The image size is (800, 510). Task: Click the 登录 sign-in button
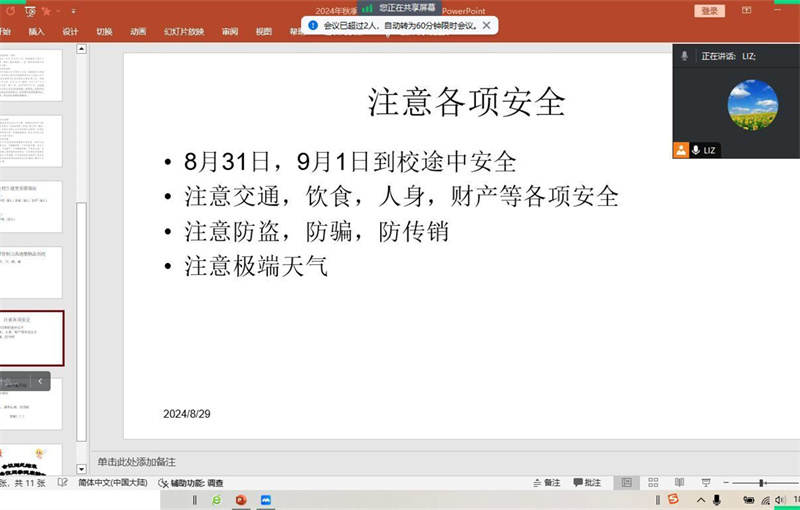[x=709, y=10]
